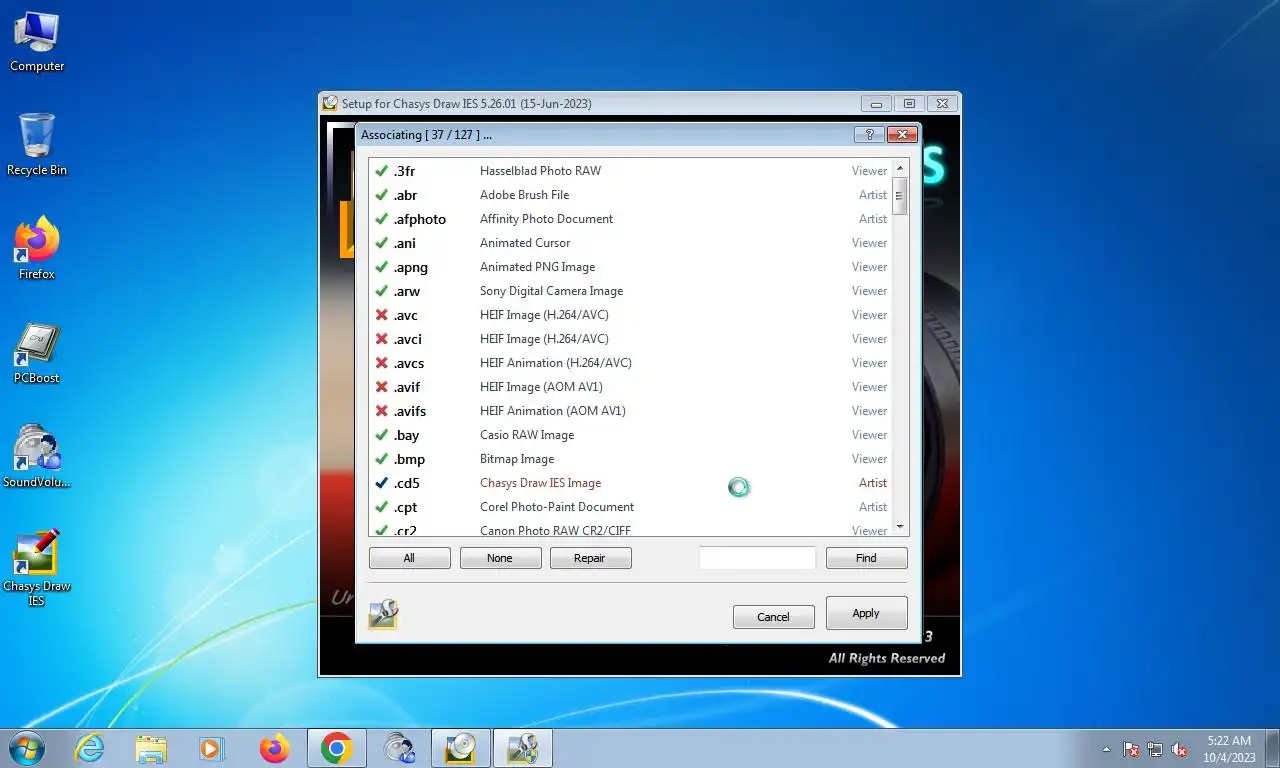1280x768 pixels.
Task: Cancel the association dialog
Action: click(773, 617)
